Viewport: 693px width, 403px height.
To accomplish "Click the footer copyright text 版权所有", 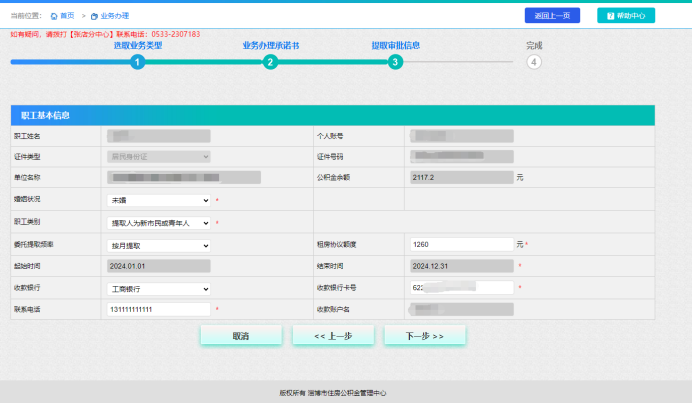I will tap(332, 393).
